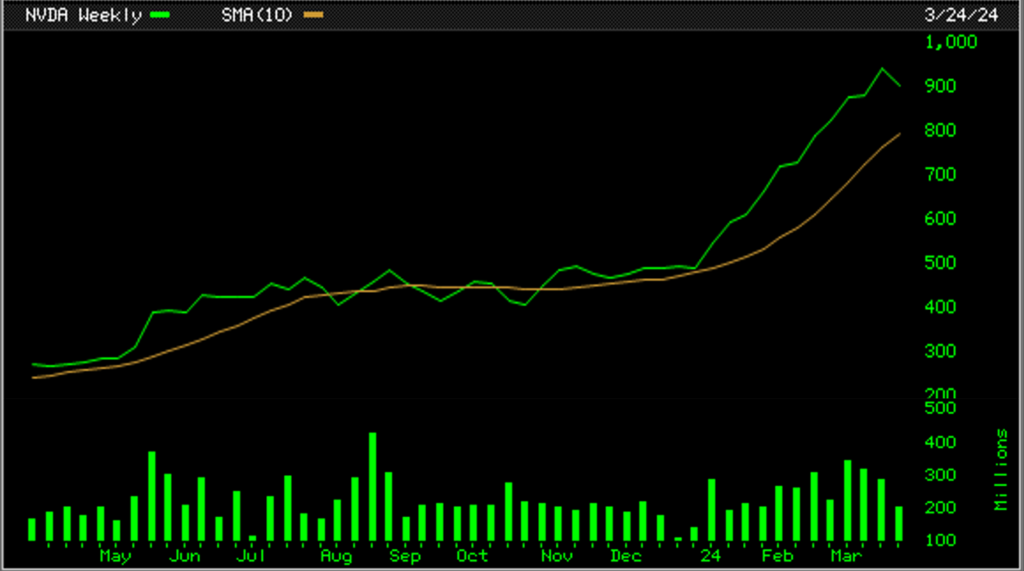Select the Dec month label on time axis
Viewport: 1024px width, 571px height.
pos(626,555)
